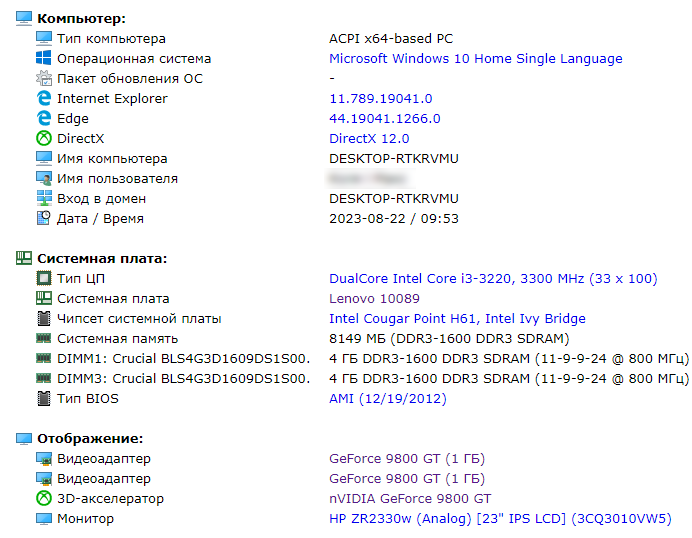
Task: Select the 3D-акселератор label
Action: coord(110,499)
